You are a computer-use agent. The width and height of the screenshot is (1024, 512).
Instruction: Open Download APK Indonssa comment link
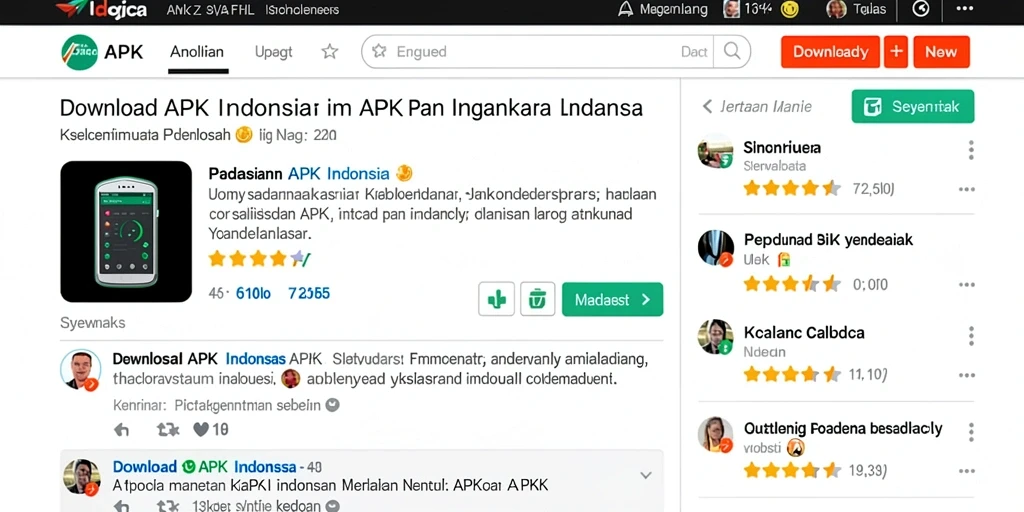(x=204, y=467)
